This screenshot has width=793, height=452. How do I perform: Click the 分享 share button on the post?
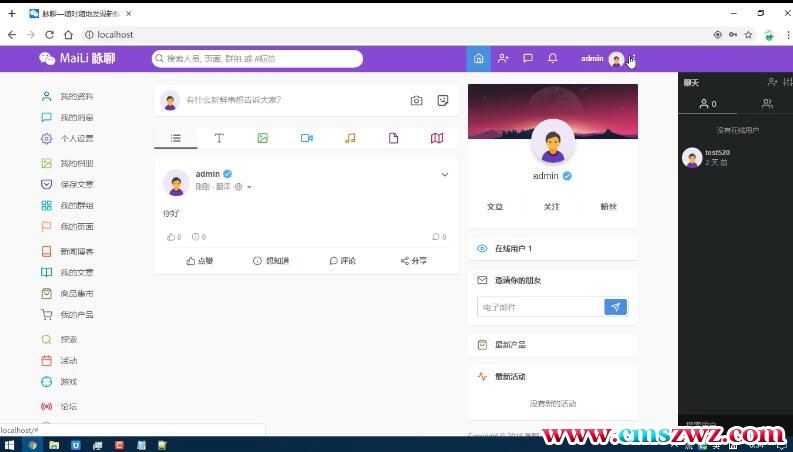click(413, 261)
